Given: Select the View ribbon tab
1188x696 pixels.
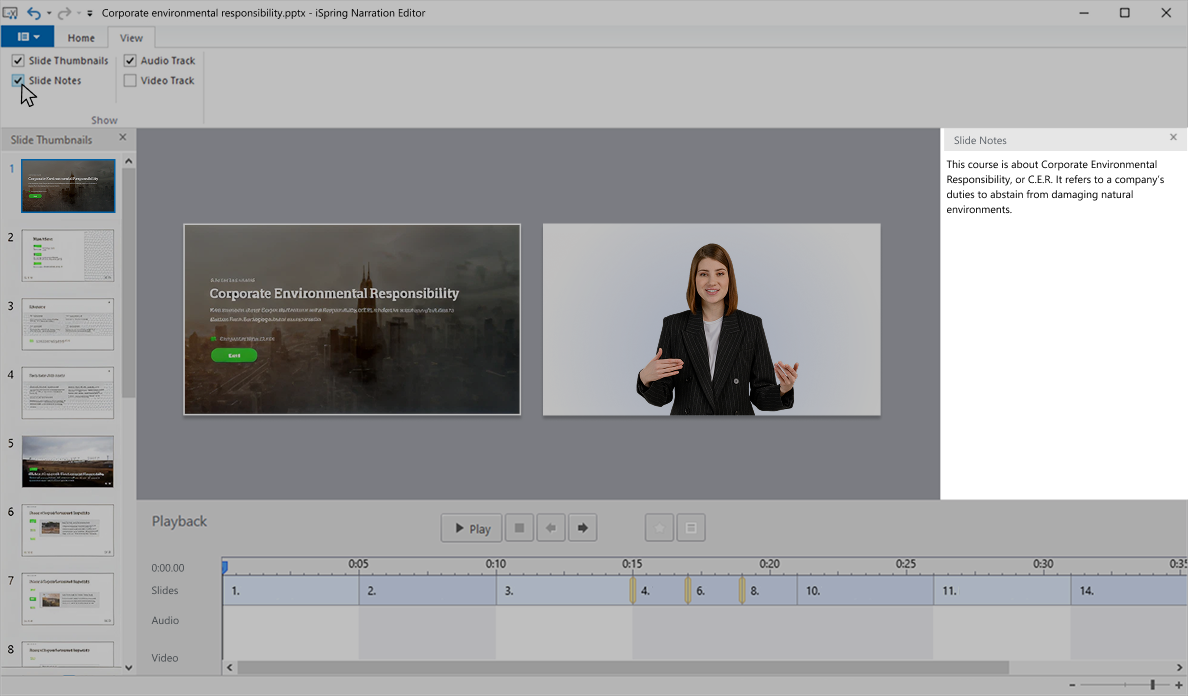Looking at the screenshot, I should pos(131,37).
